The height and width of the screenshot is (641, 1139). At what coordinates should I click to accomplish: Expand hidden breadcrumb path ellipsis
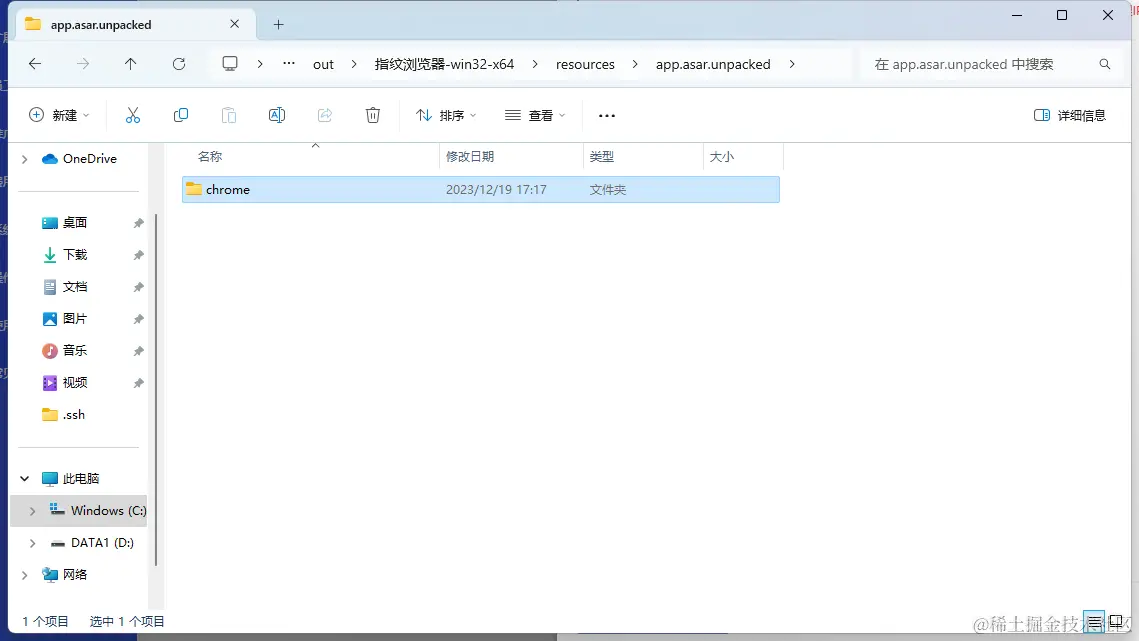coord(289,63)
